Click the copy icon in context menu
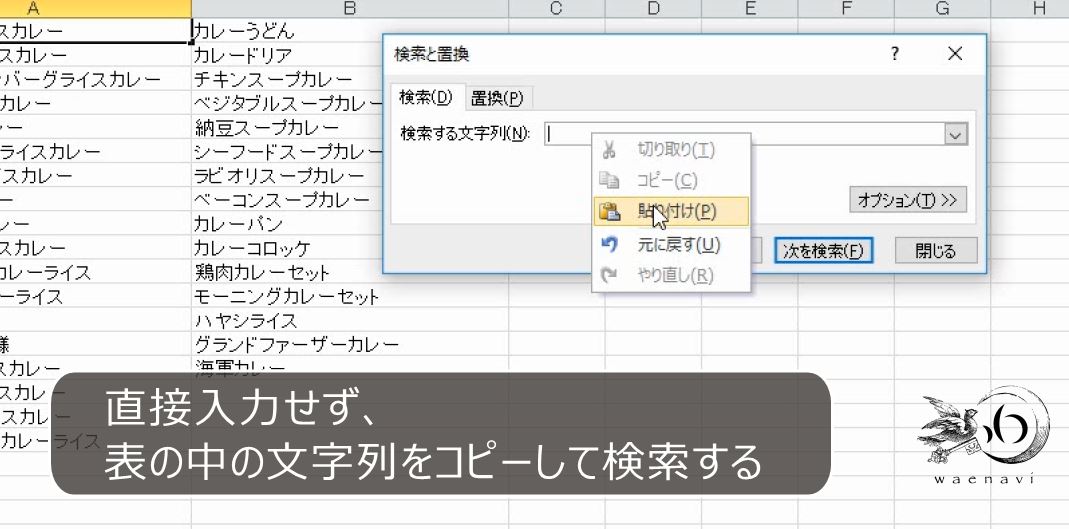This screenshot has height=529, width=1069. pos(609,181)
